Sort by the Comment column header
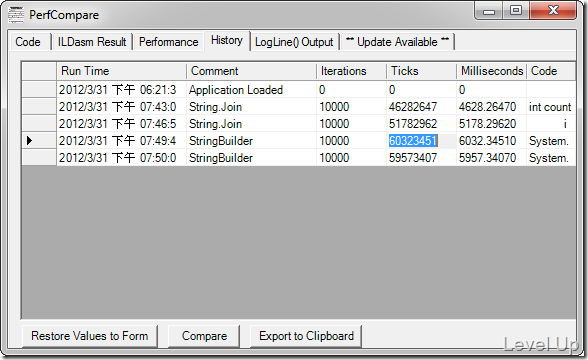This screenshot has width=588, height=360. pyautogui.click(x=251, y=71)
